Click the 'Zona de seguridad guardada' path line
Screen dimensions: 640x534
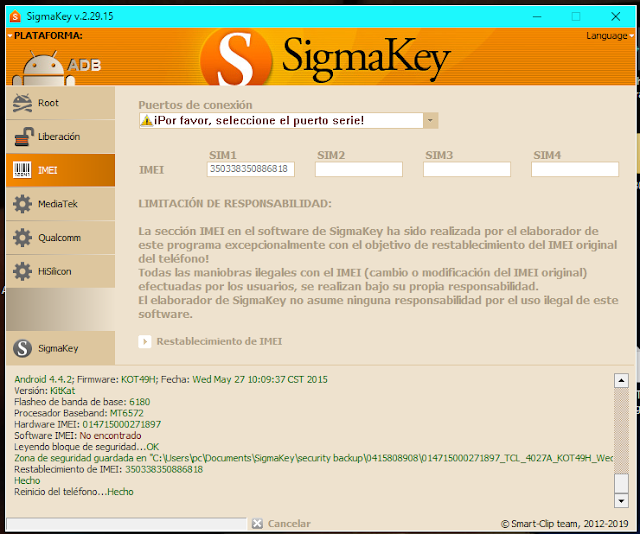click(313, 458)
